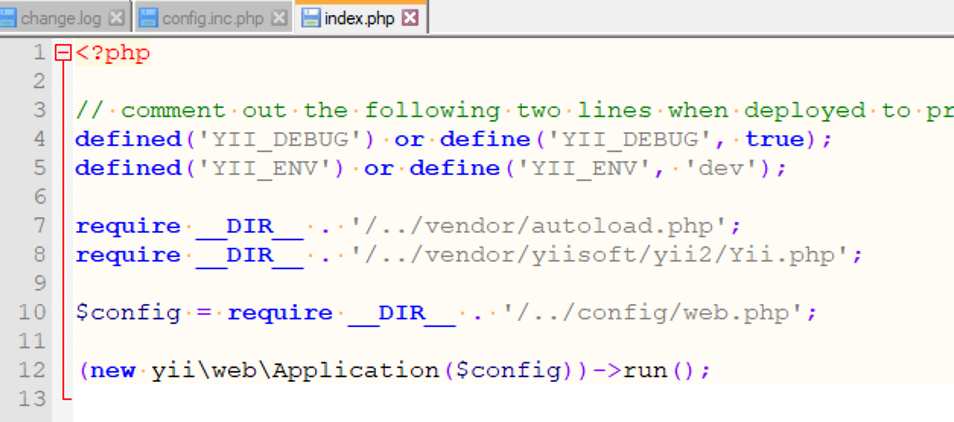Click the save icon on index.php tab
The image size is (954, 422).
pyautogui.click(x=311, y=17)
